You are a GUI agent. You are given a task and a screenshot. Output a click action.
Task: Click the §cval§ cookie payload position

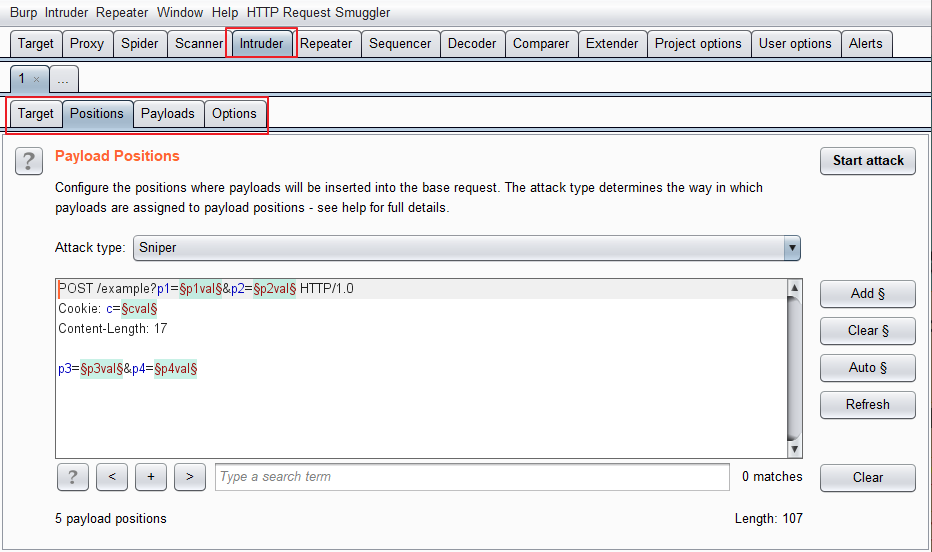tap(139, 309)
